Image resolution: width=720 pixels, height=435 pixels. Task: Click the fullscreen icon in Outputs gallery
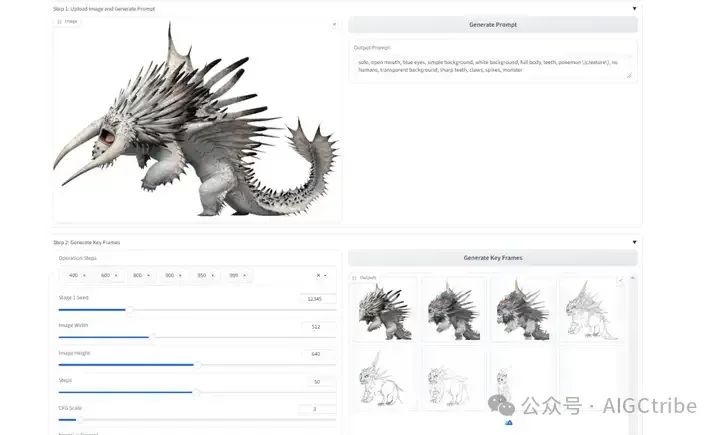coord(620,280)
